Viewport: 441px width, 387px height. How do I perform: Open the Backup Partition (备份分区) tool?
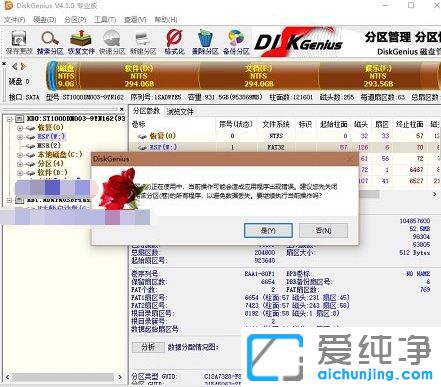click(x=236, y=42)
